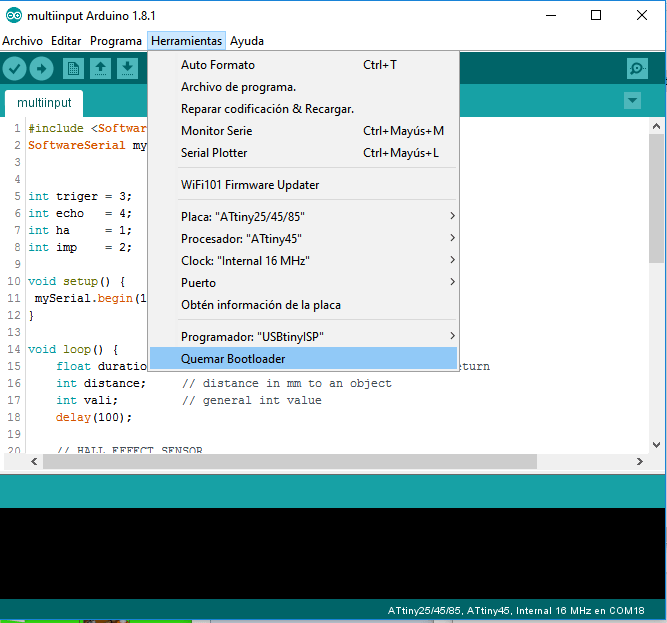Click the Arduino logo in title bar
Screen dimensions: 667x623
pos(14,16)
